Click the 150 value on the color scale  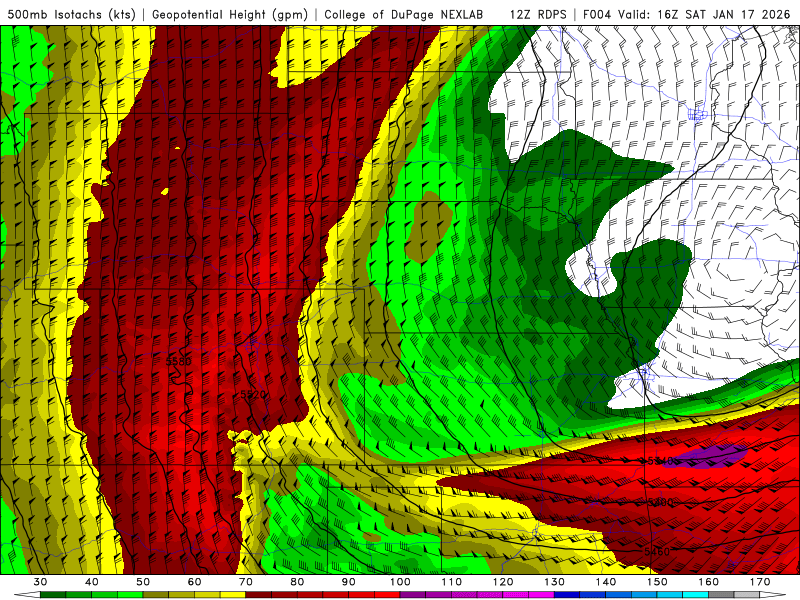click(657, 582)
